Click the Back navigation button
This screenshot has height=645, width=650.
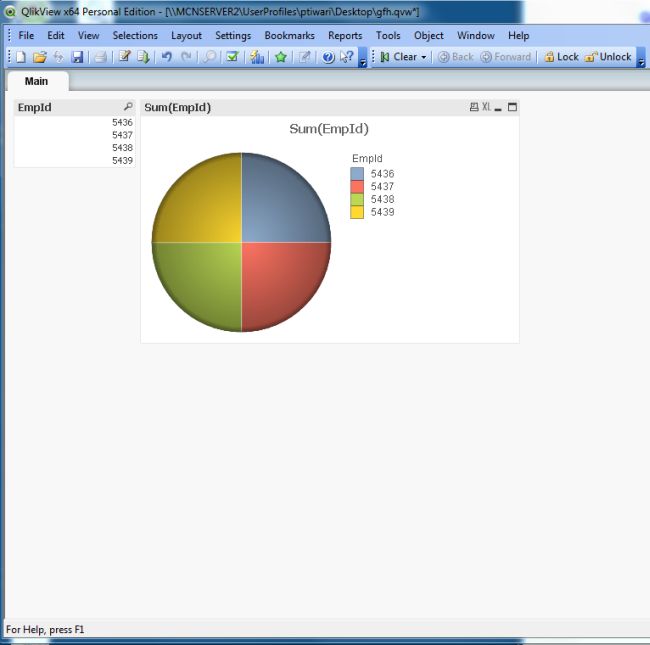(456, 57)
